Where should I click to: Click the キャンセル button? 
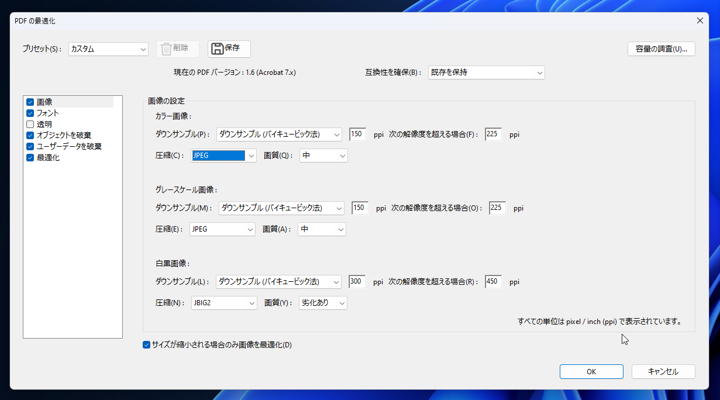pyautogui.click(x=663, y=372)
